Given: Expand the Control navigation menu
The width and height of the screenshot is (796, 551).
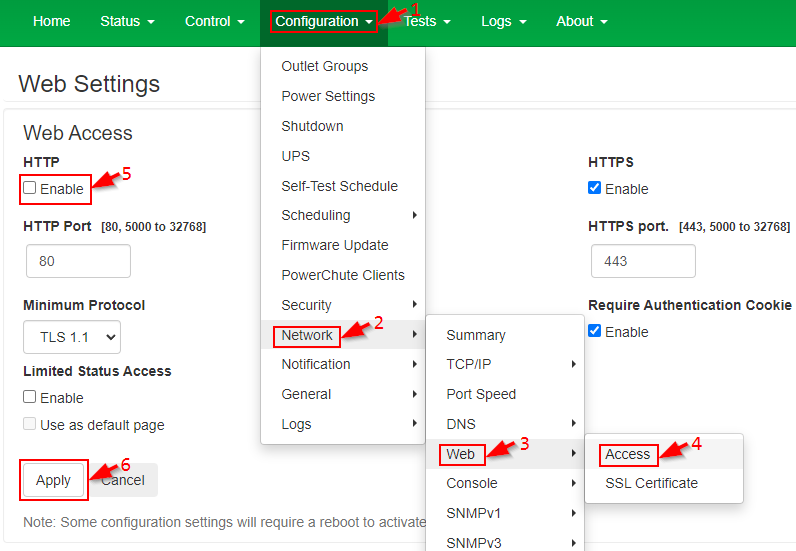Looking at the screenshot, I should [x=215, y=21].
